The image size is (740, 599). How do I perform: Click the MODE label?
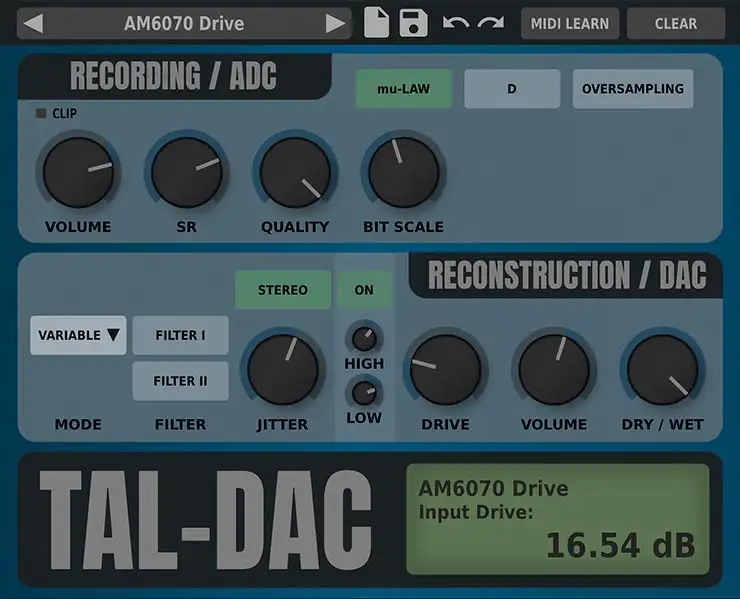[x=78, y=424]
